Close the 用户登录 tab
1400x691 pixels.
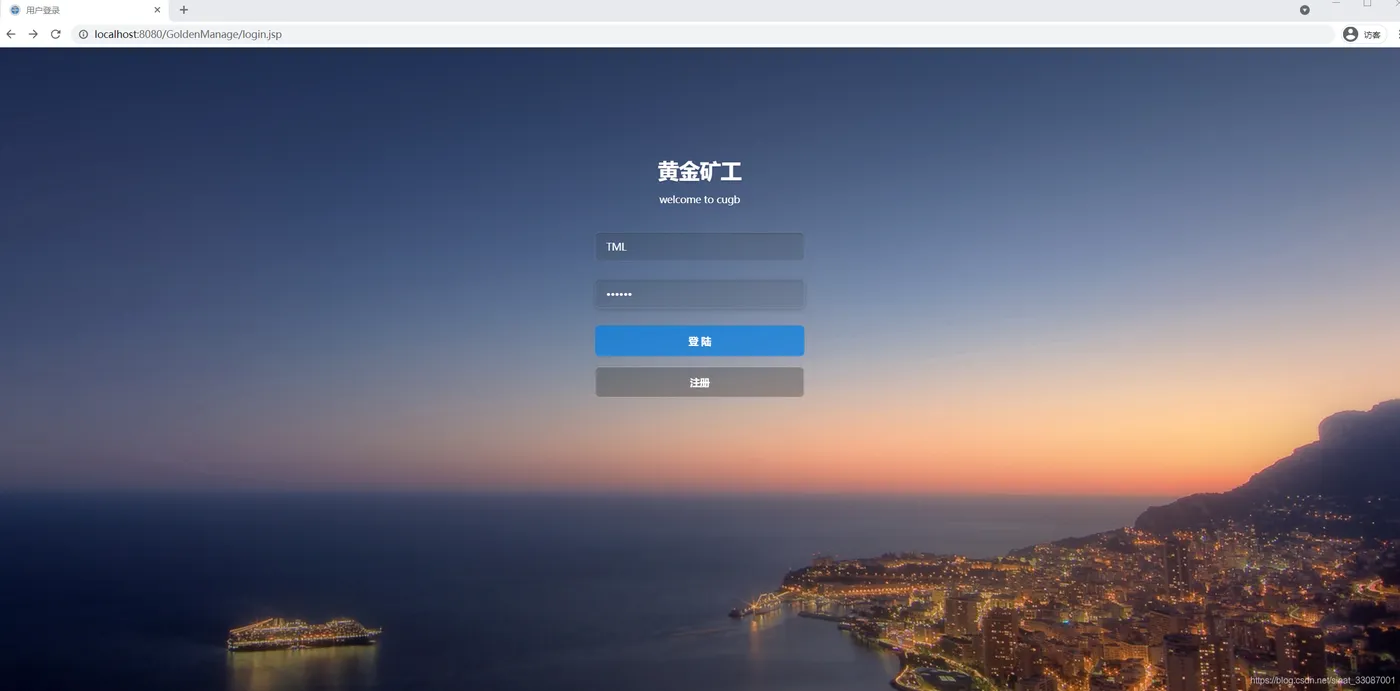[157, 10]
